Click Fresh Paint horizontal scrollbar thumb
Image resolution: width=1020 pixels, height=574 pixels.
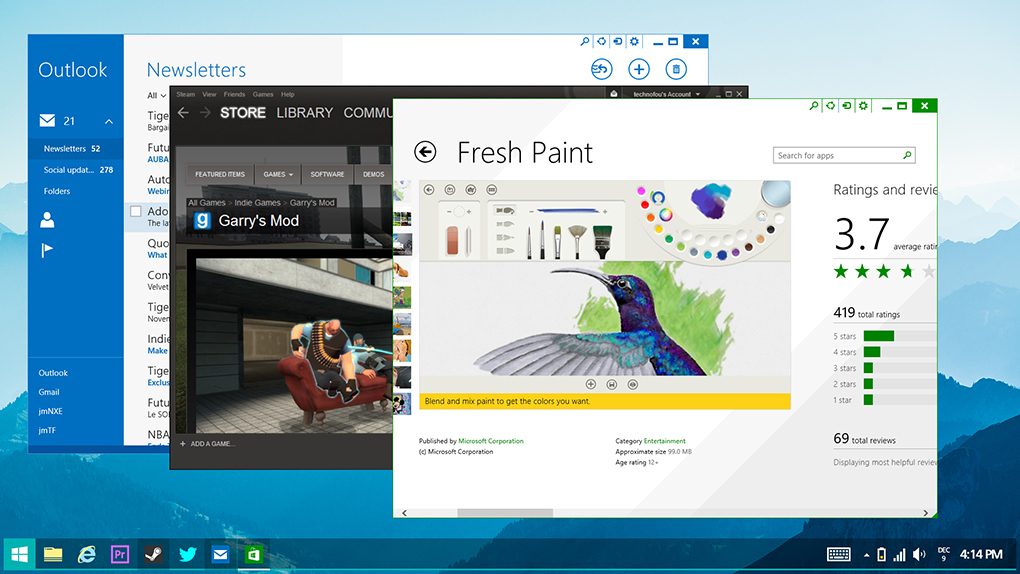pos(505,513)
